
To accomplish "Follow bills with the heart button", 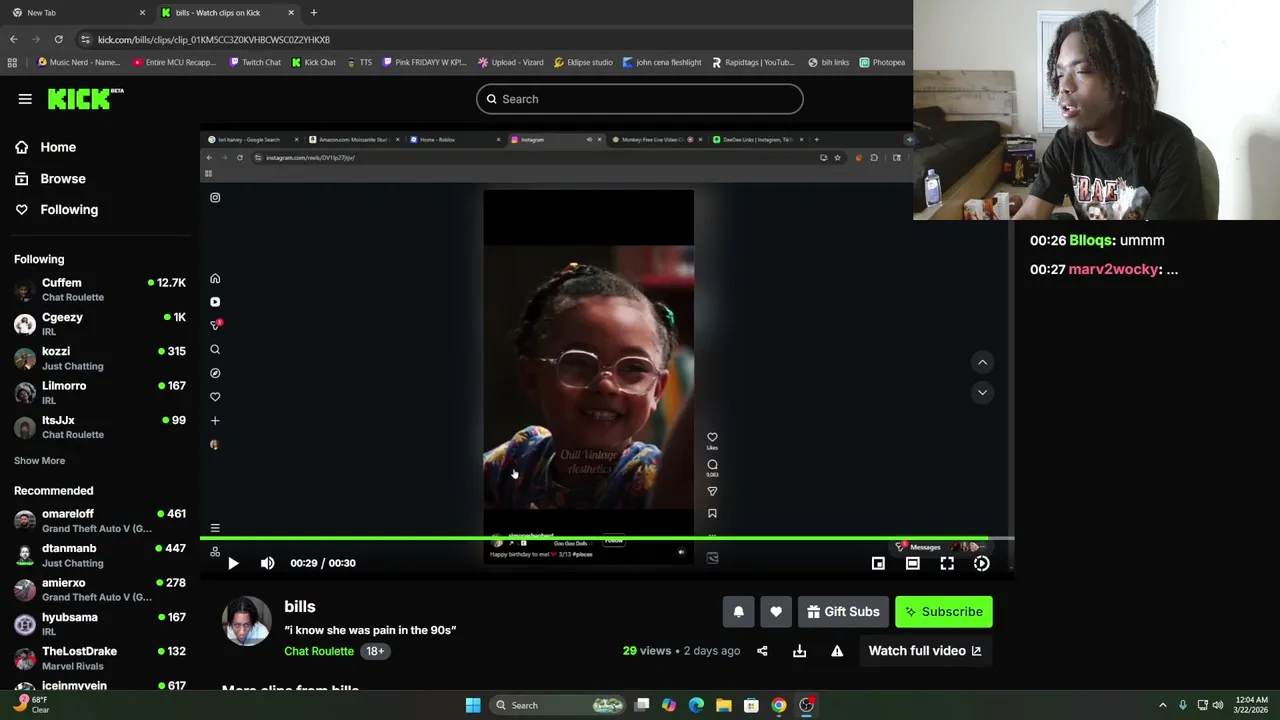I will point(776,612).
